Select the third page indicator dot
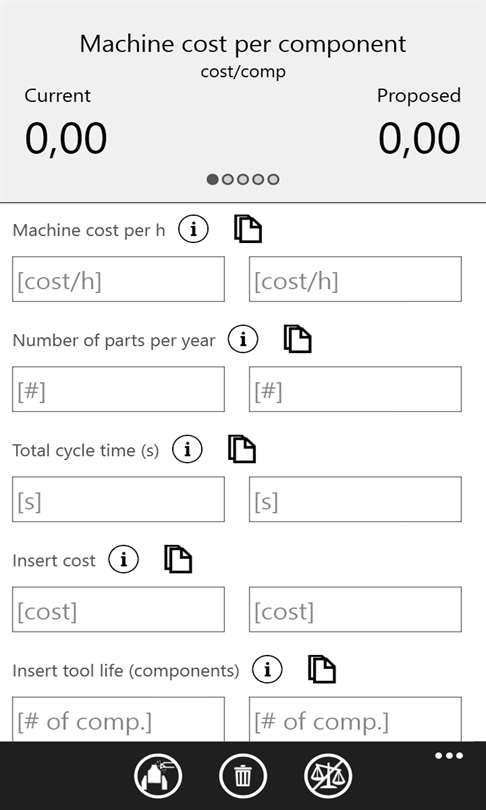The image size is (486, 810). point(243,179)
